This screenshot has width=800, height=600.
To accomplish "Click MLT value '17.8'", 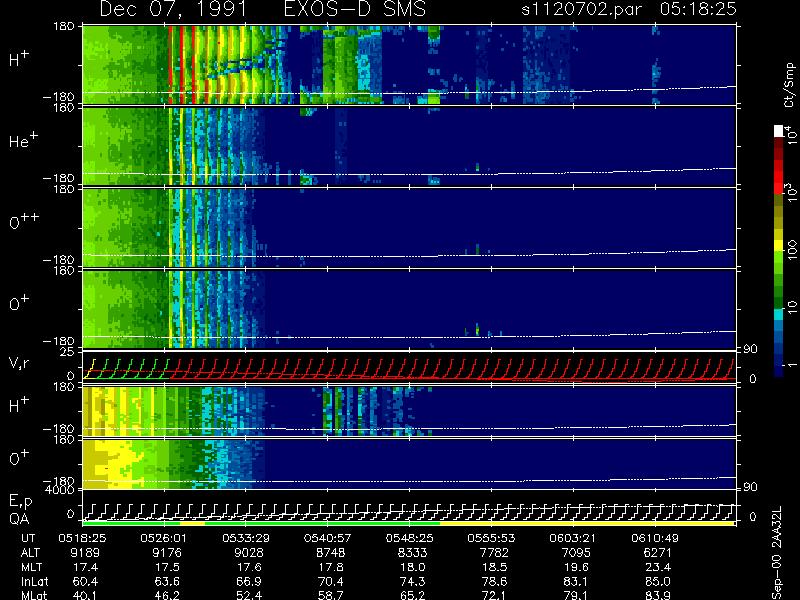I will pyautogui.click(x=332, y=567).
